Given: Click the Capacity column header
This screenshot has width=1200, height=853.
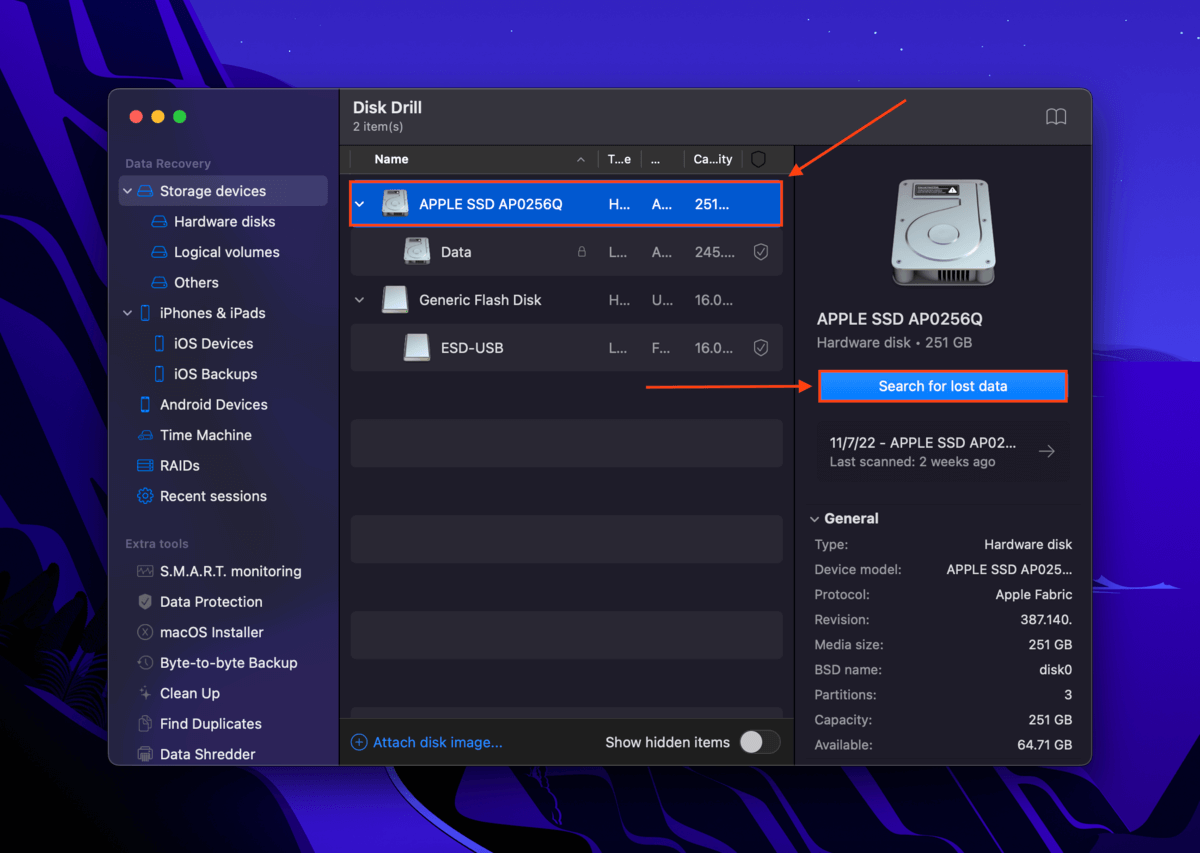Looking at the screenshot, I should pos(713,159).
